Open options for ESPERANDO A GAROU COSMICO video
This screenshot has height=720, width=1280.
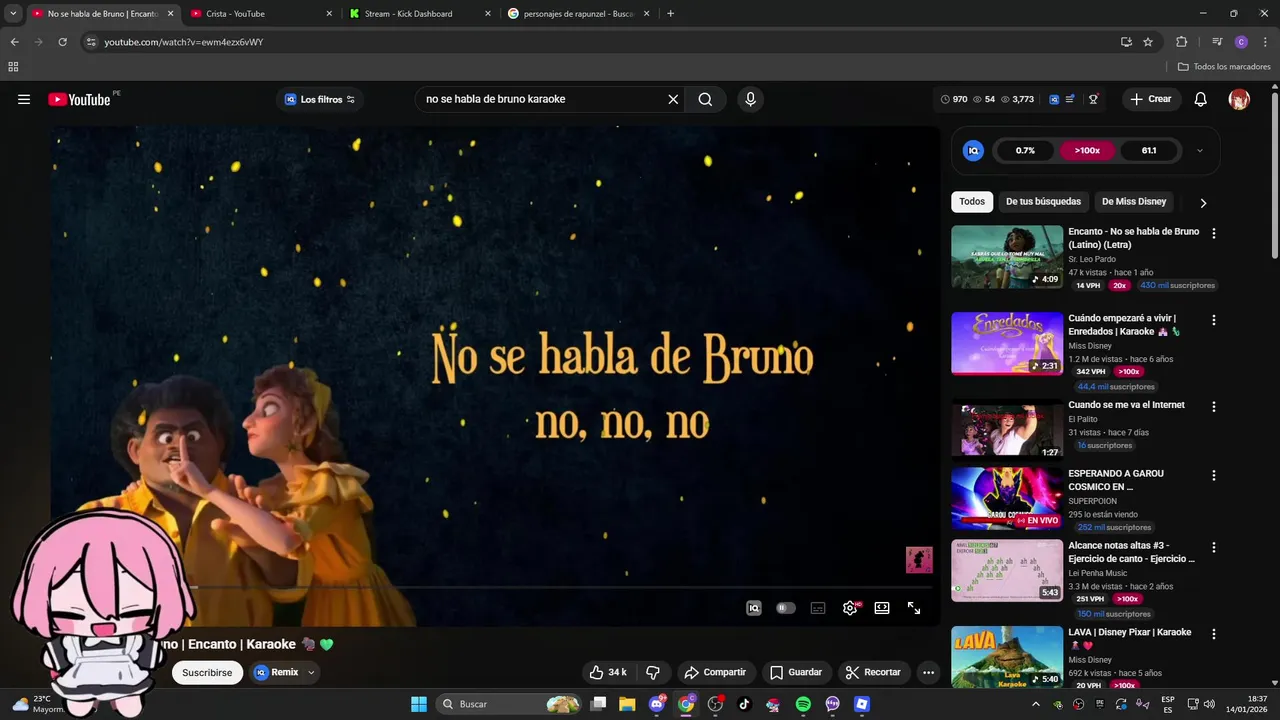(1214, 475)
